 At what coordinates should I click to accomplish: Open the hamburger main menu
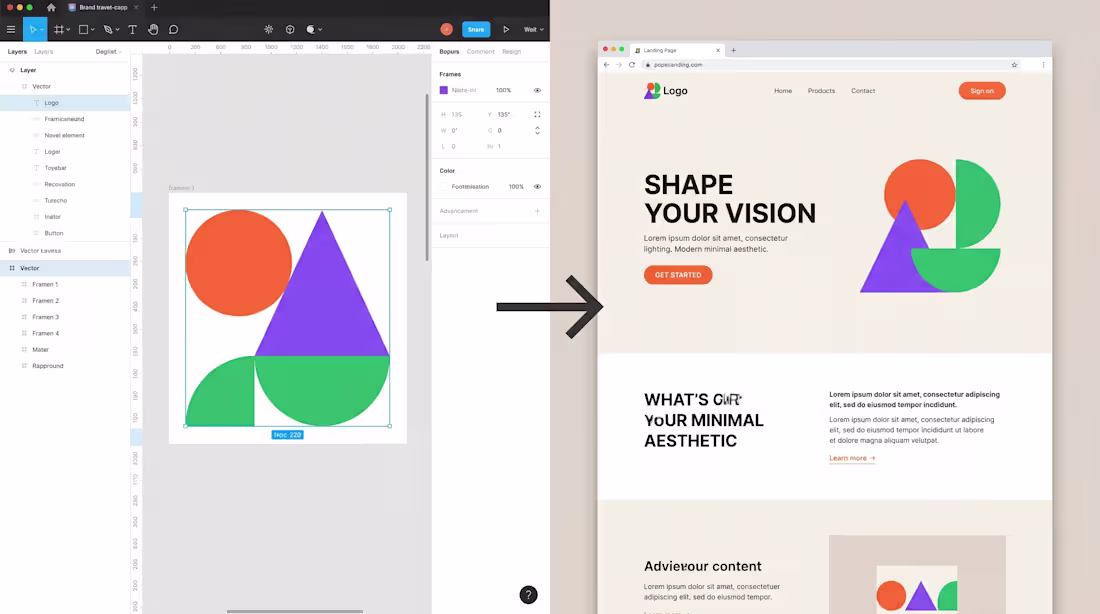coord(11,29)
